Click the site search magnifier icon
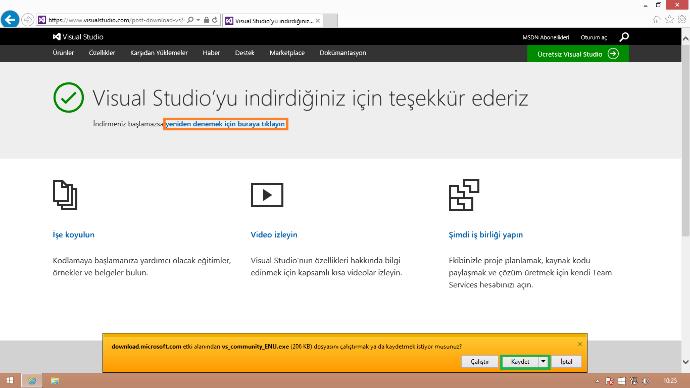The image size is (690, 388). [x=624, y=37]
